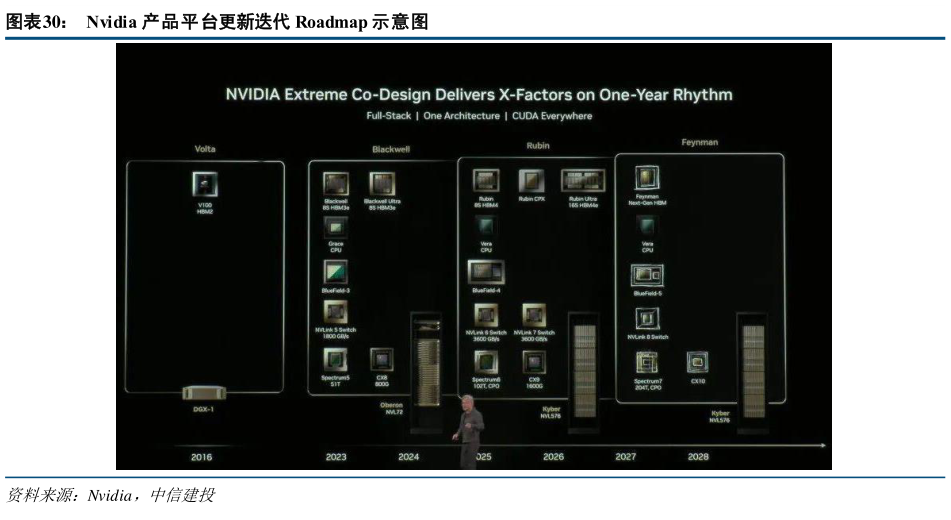
Task: Click the Blackwell Ultra chip image
Action: click(382, 184)
